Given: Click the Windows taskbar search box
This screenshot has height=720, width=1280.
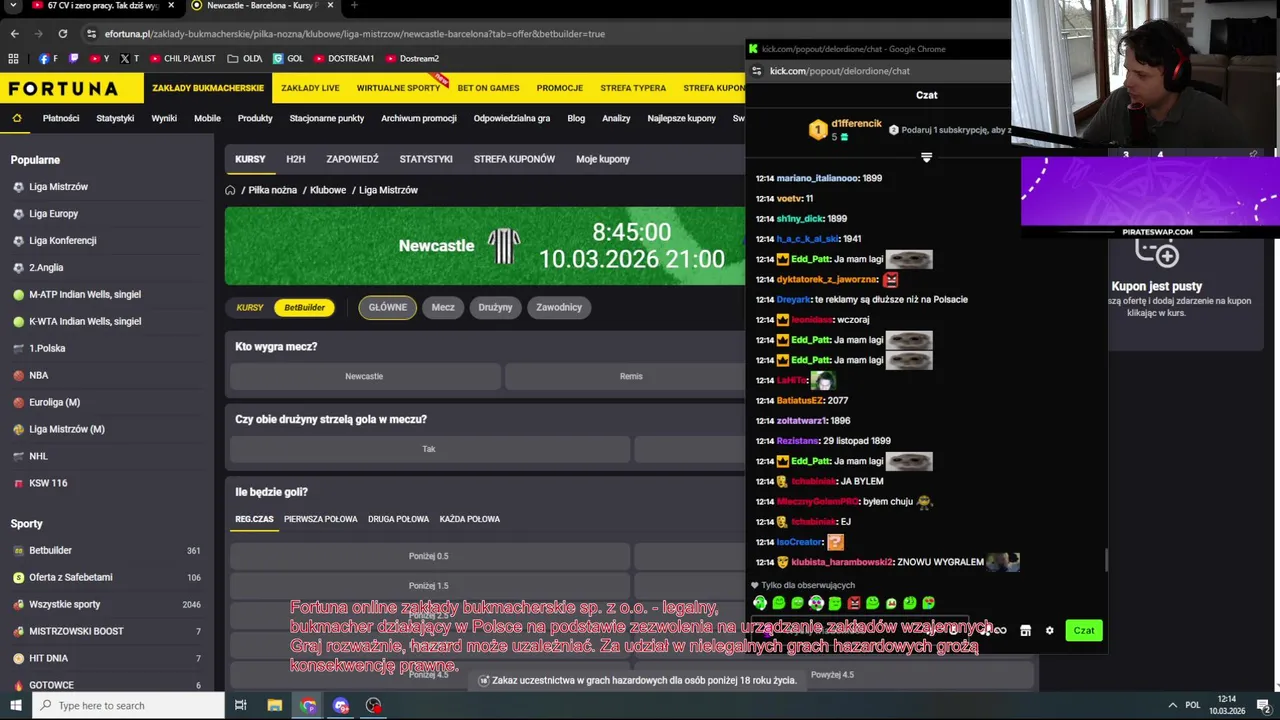Looking at the screenshot, I should 128,705.
